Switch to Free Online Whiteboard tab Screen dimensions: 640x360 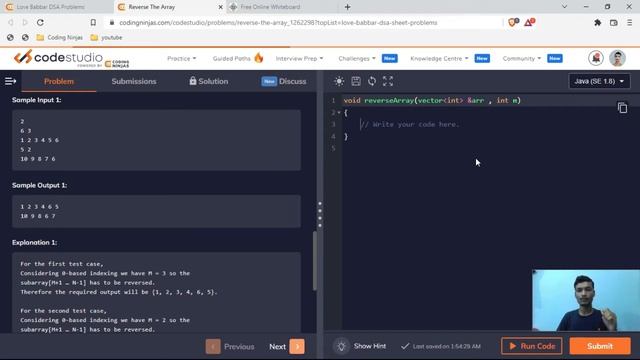point(270,7)
